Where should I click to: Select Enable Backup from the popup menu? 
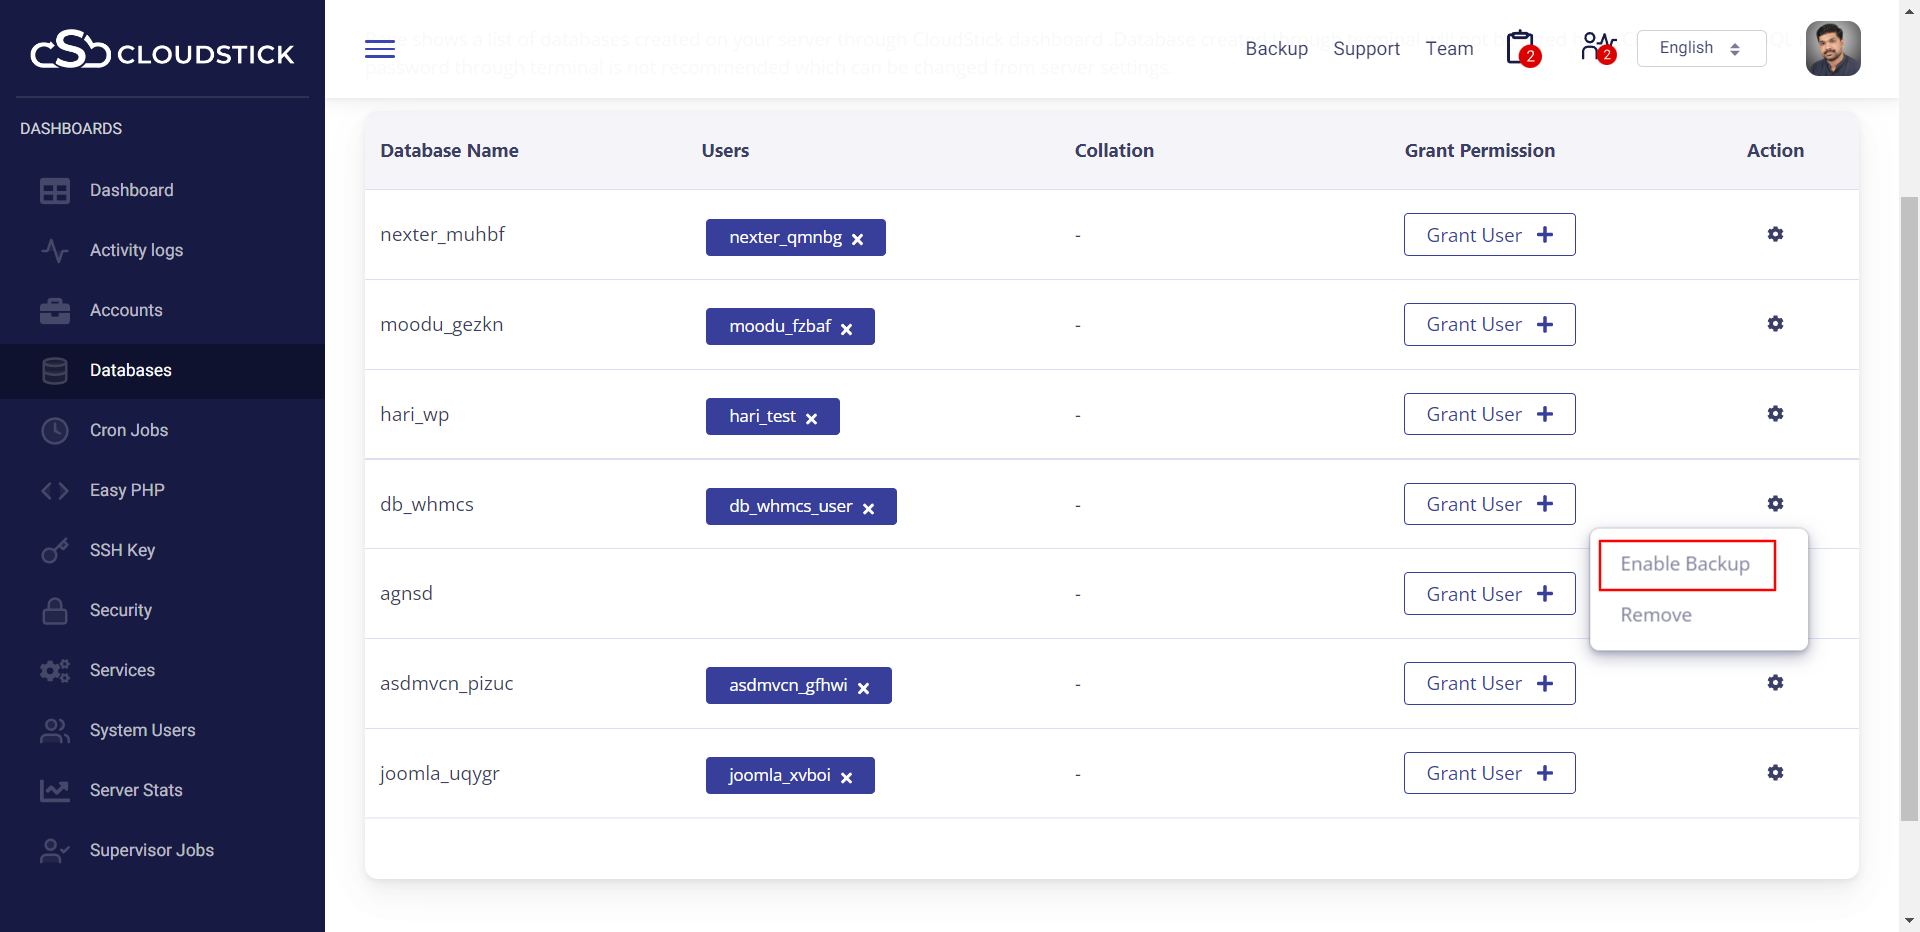[x=1685, y=564]
